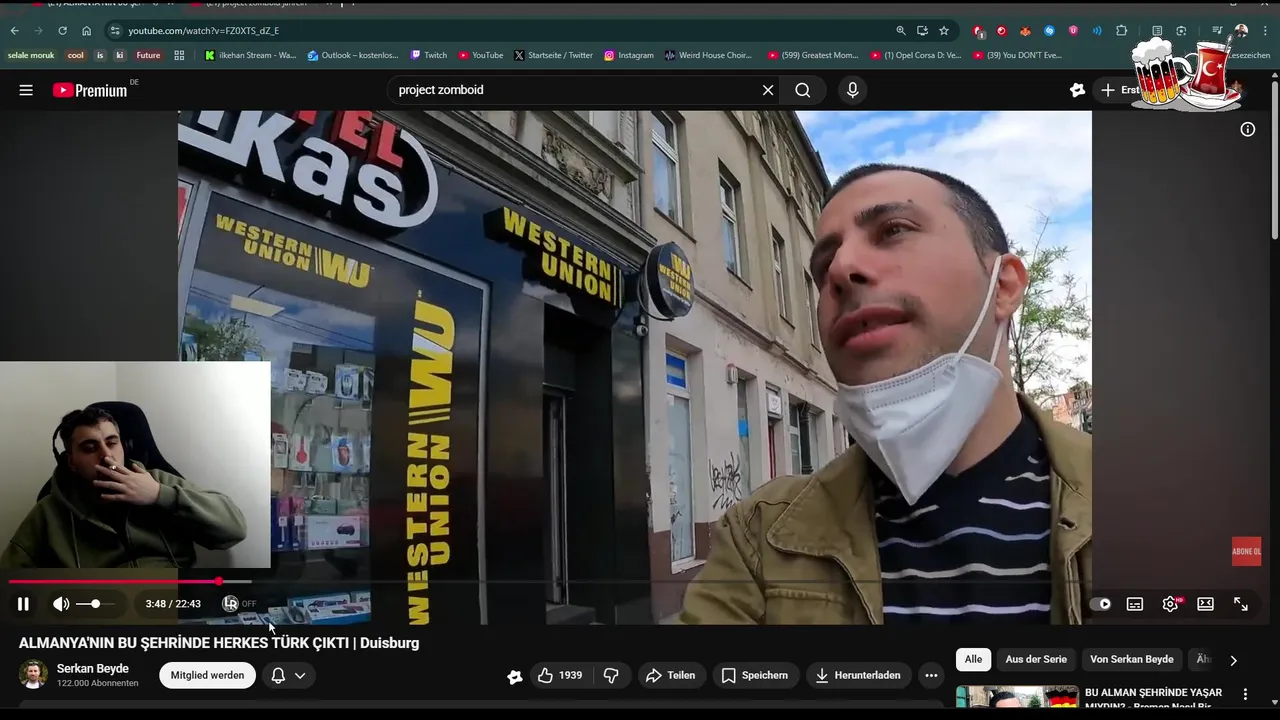Screen dimensions: 1280x720
Task: Bookmark this page with the star
Action: [x=944, y=31]
